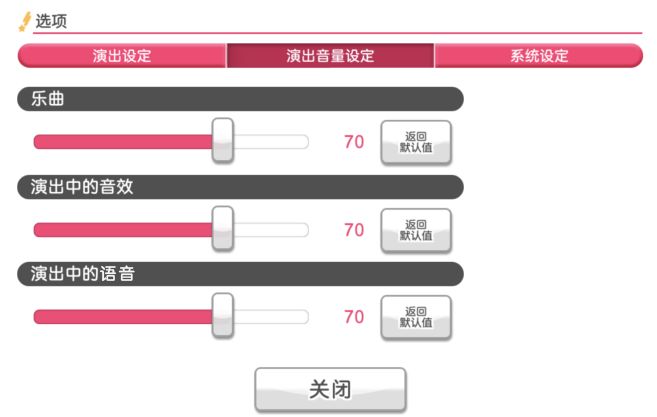Click the 演出中的语音 value 70 readout
Viewport: 657px width, 417px height.
point(354,317)
